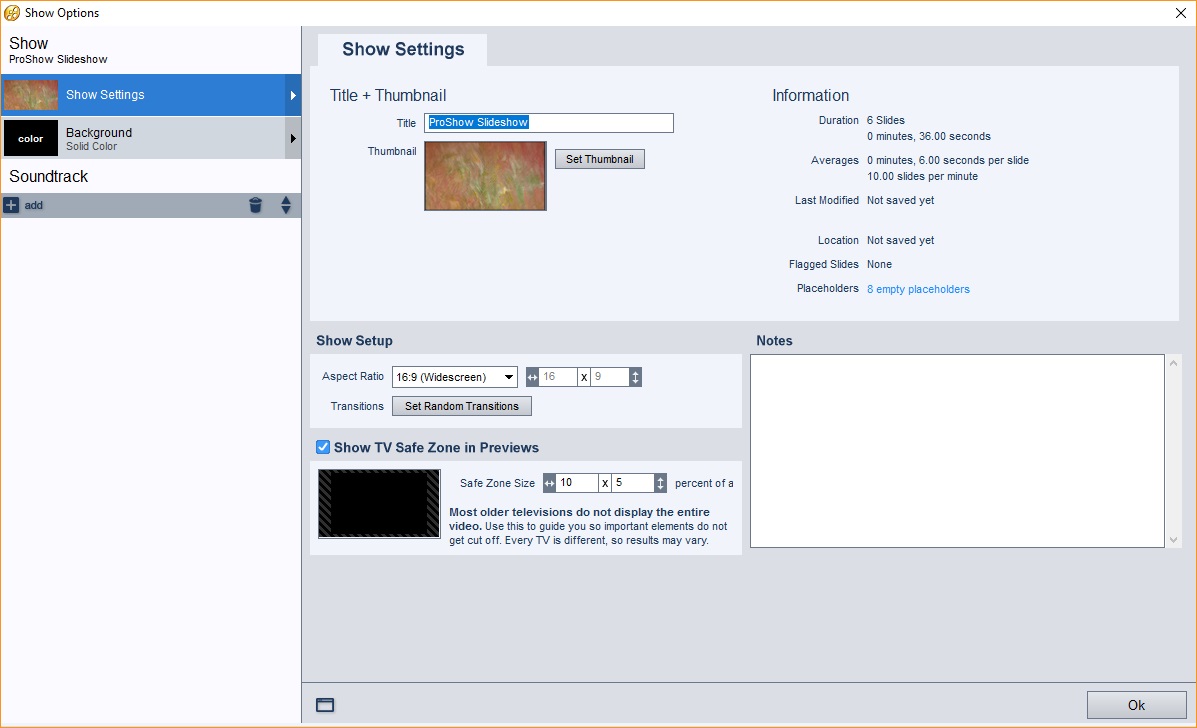Click Flagged Slides 'None' value

tap(879, 264)
